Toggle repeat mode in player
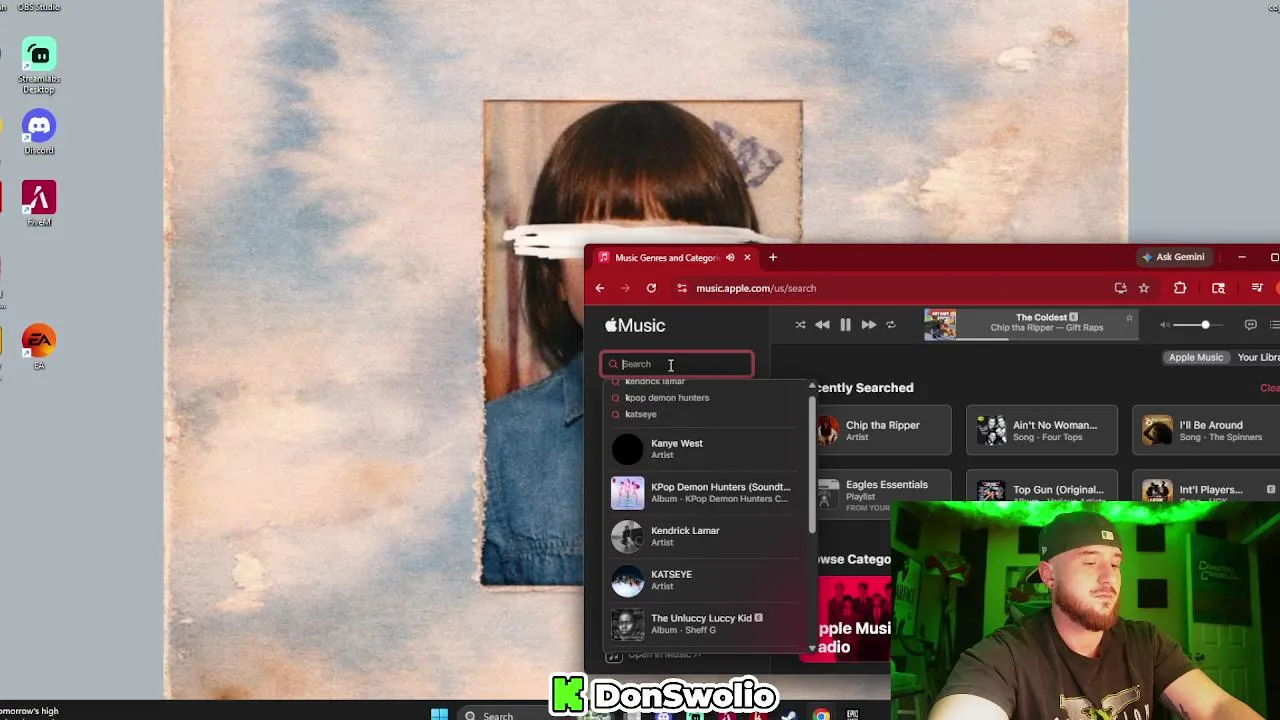1280x720 pixels. (x=891, y=325)
